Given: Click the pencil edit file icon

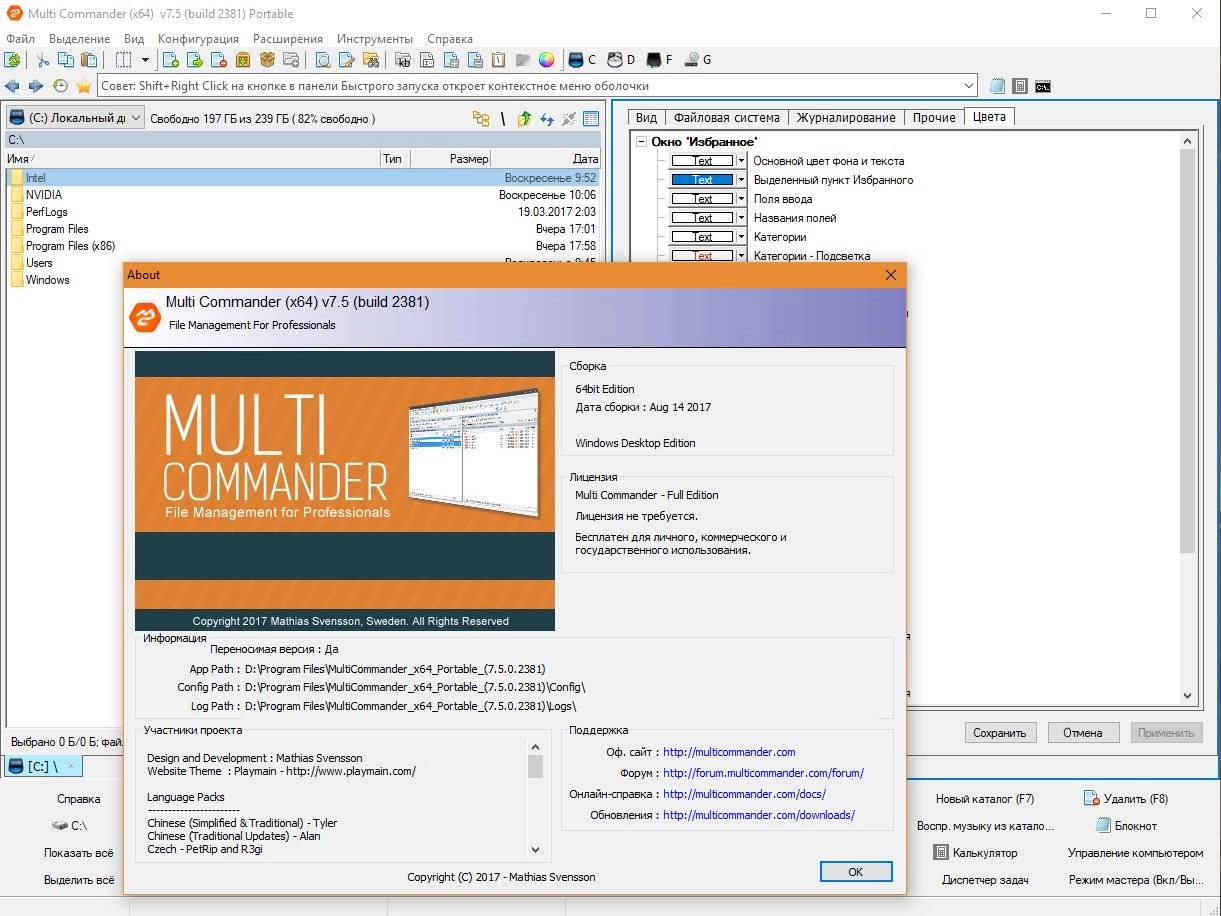Looking at the screenshot, I should pos(347,60).
